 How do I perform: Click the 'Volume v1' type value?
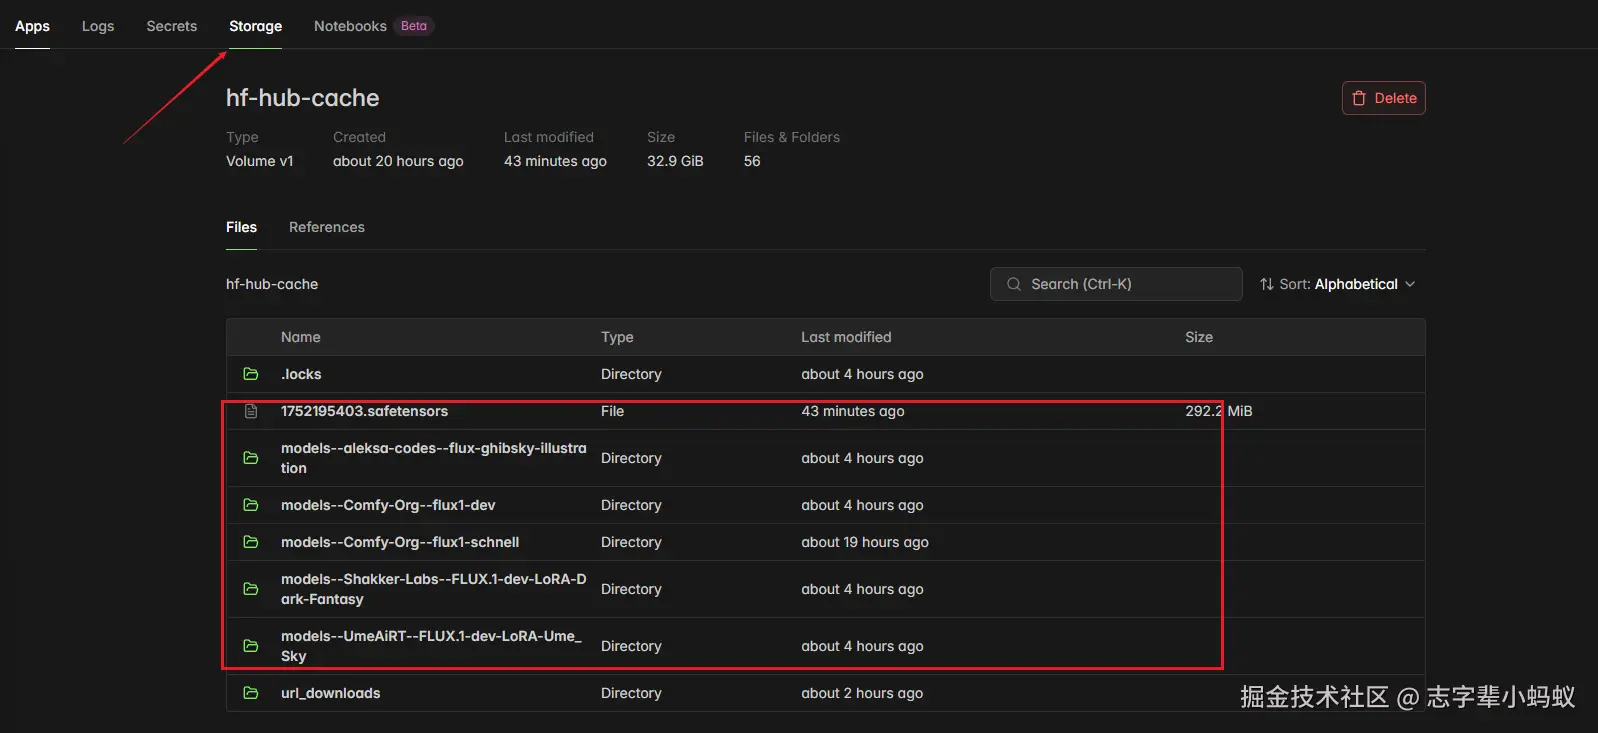point(260,161)
